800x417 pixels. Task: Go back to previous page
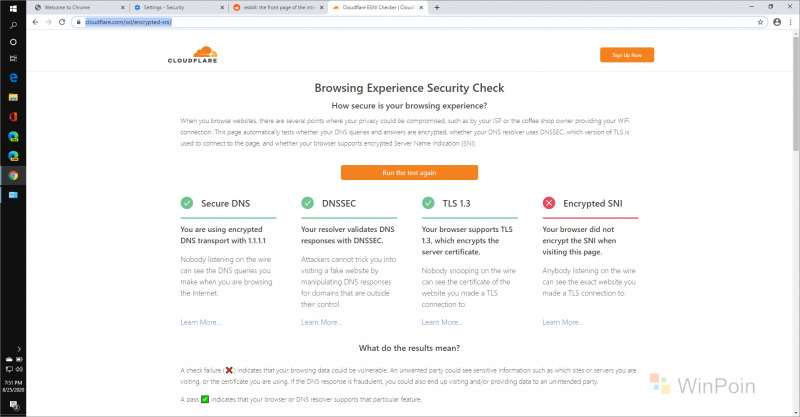(35, 22)
